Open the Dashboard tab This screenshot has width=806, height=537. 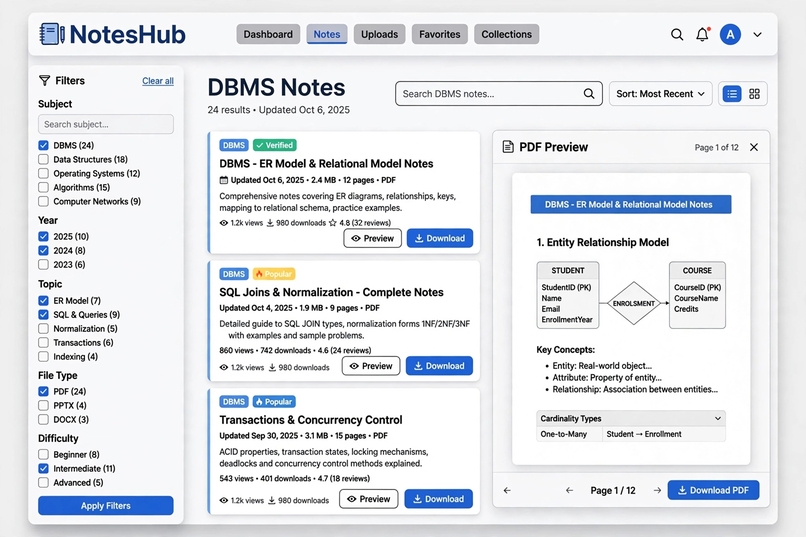pos(268,34)
